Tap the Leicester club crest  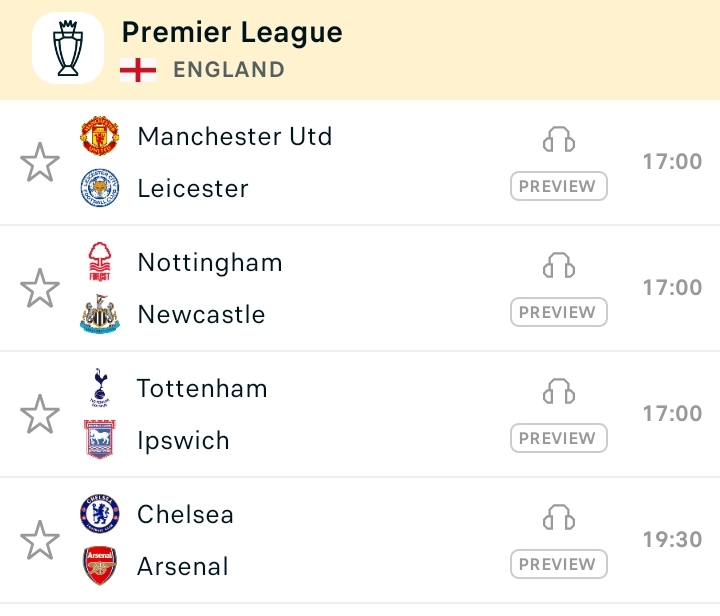[x=100, y=188]
